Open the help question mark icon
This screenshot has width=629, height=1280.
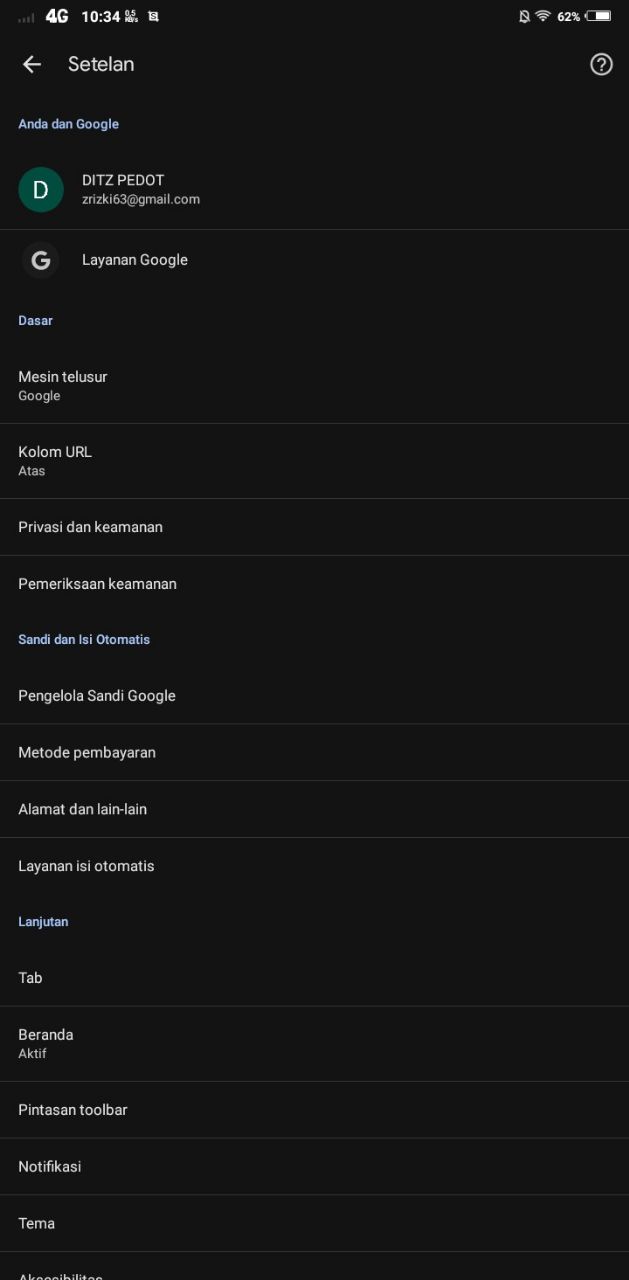click(x=601, y=64)
